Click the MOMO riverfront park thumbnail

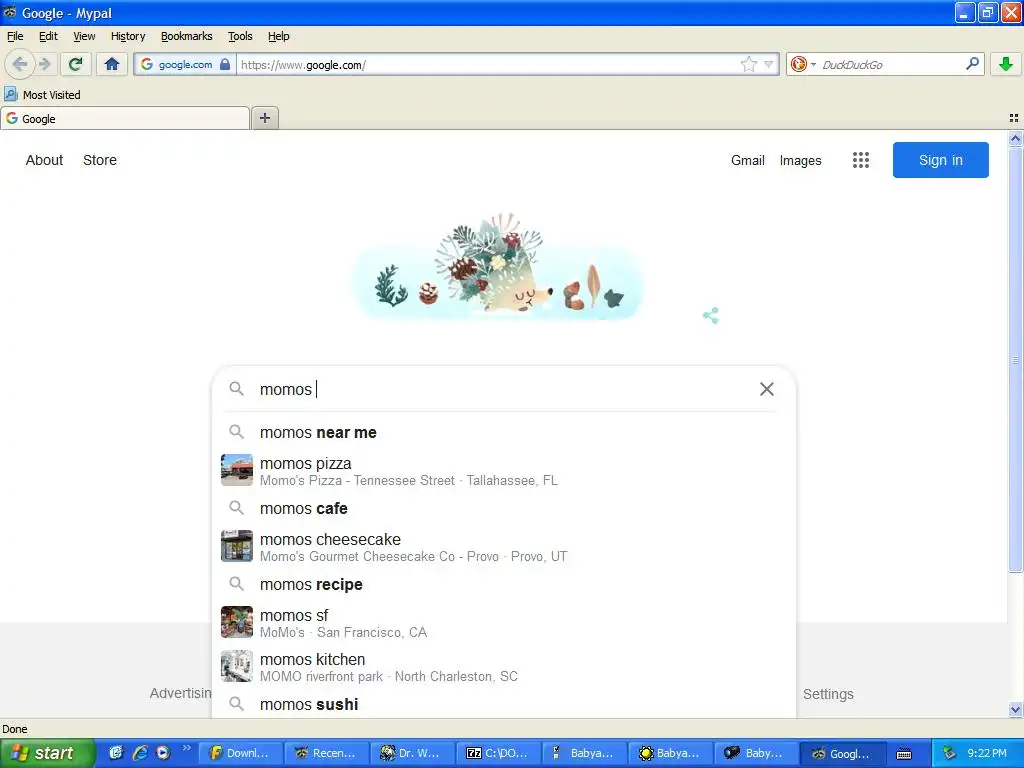(x=236, y=666)
